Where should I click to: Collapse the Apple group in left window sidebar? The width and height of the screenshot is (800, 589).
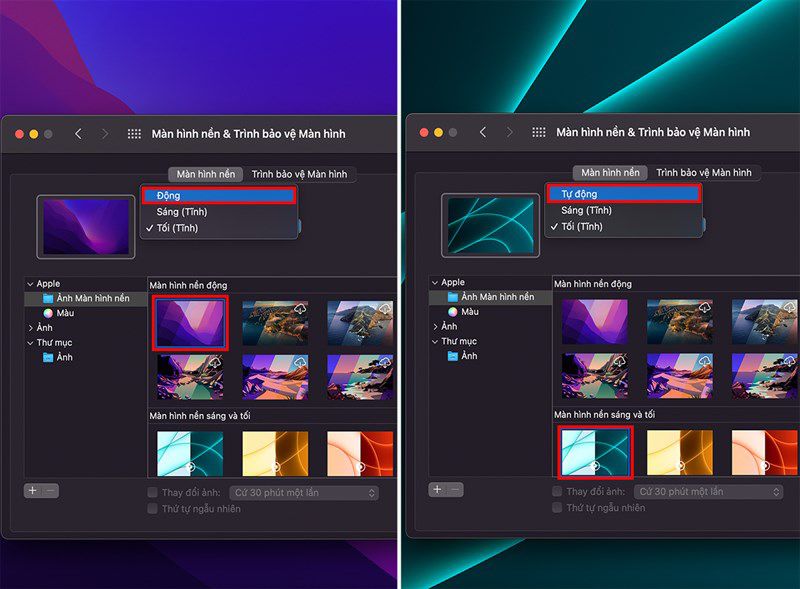30,284
